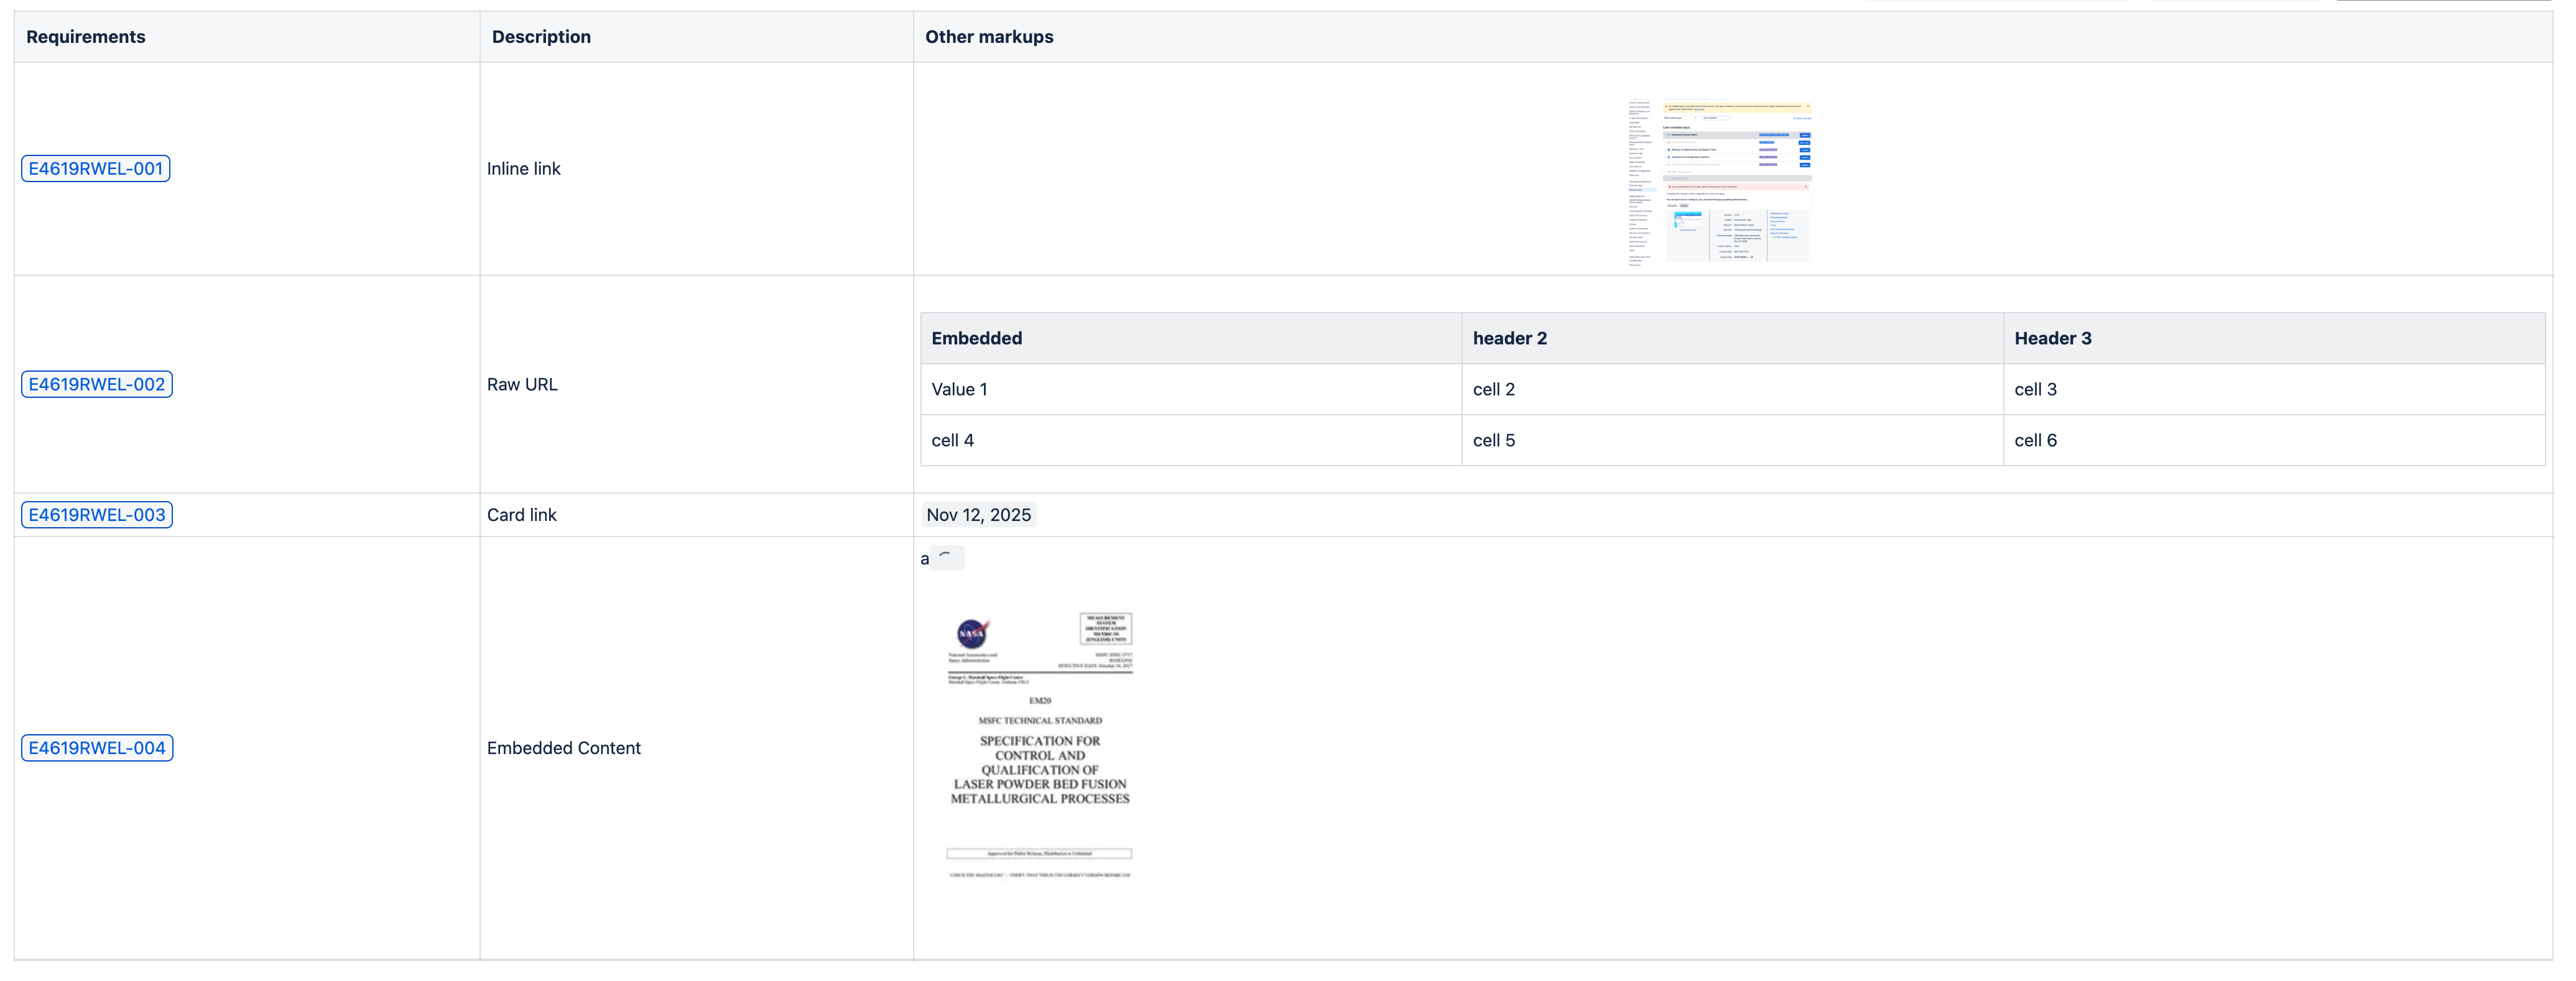Select the Description column header
Screen dimensions: 2576x981
click(x=540, y=36)
